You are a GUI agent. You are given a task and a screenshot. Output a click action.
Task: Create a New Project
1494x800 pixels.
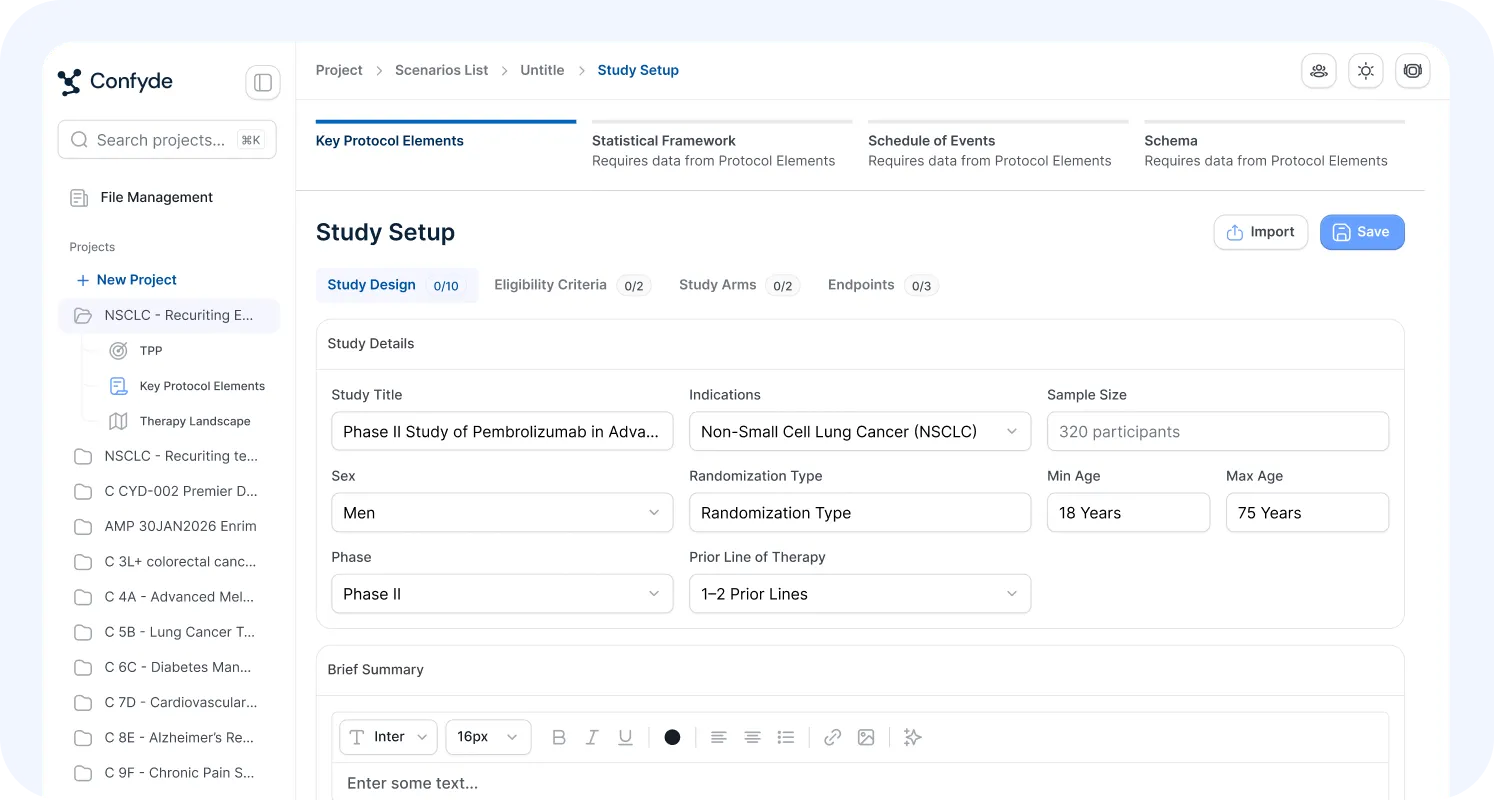pos(127,280)
